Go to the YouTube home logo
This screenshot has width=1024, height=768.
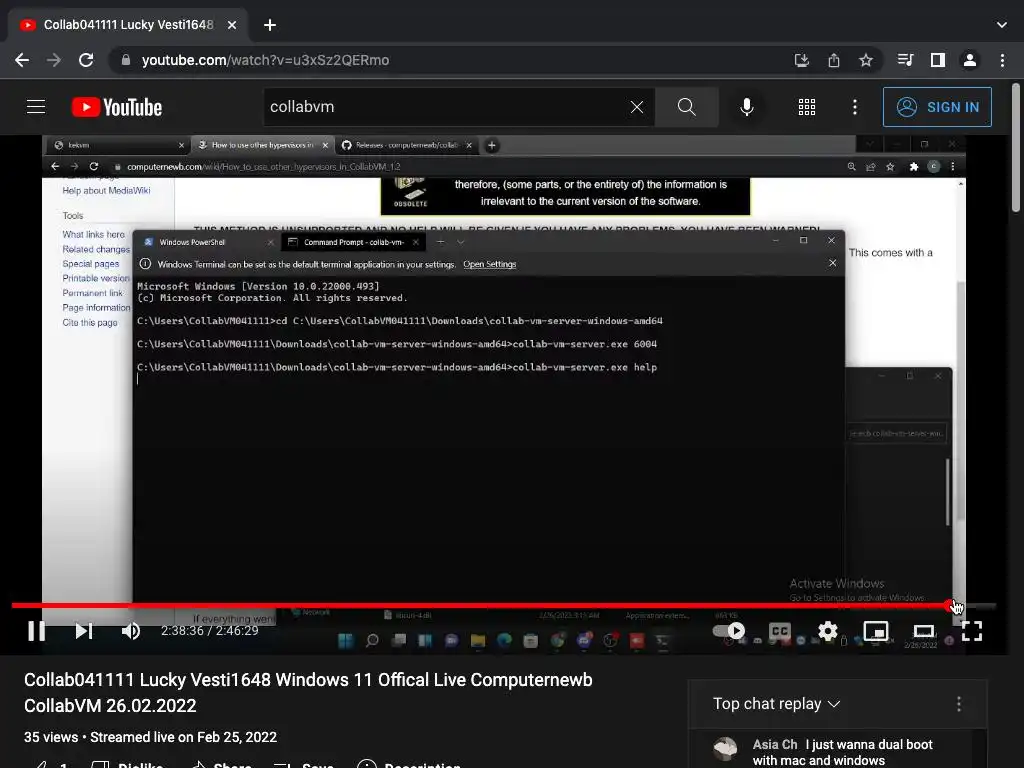(x=117, y=107)
